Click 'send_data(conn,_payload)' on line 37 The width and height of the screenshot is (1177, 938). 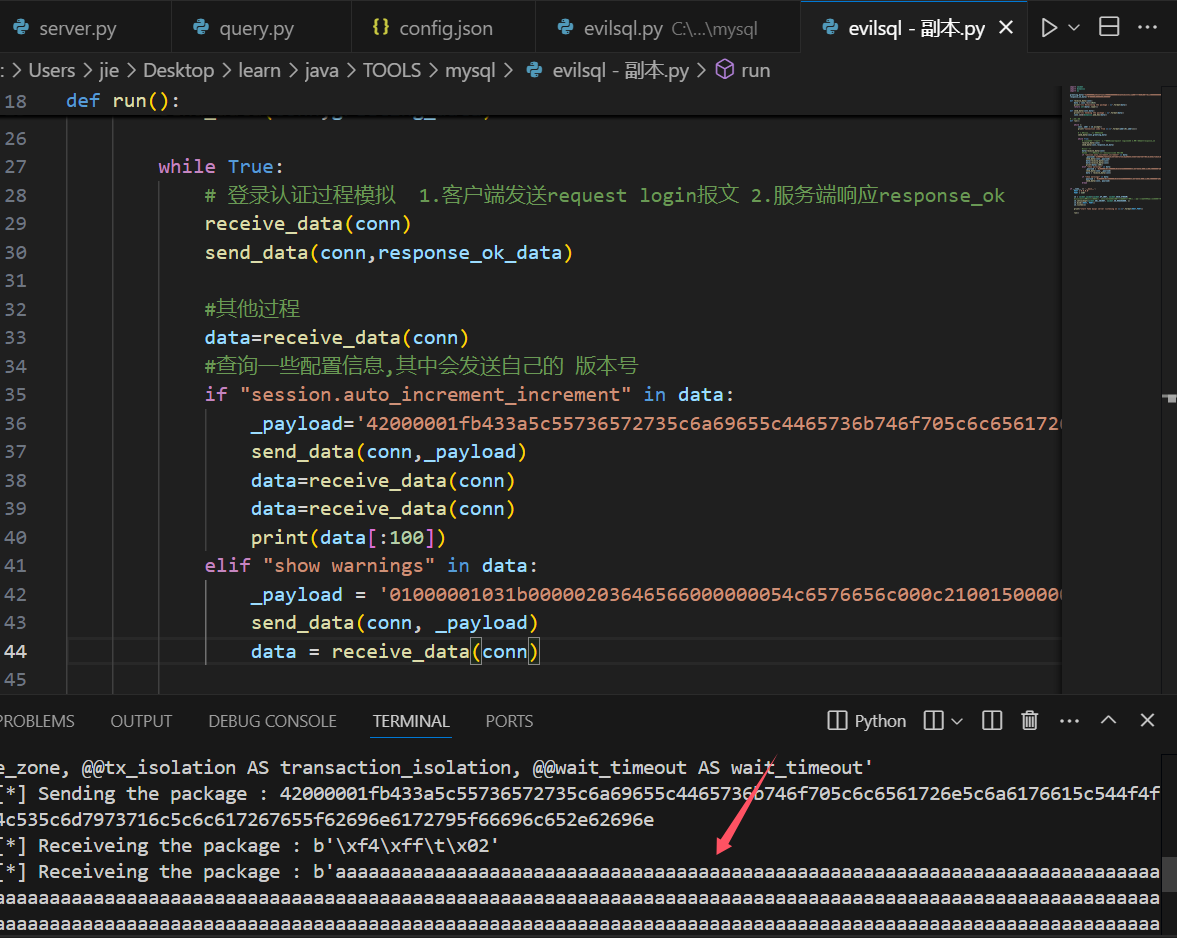(x=389, y=452)
